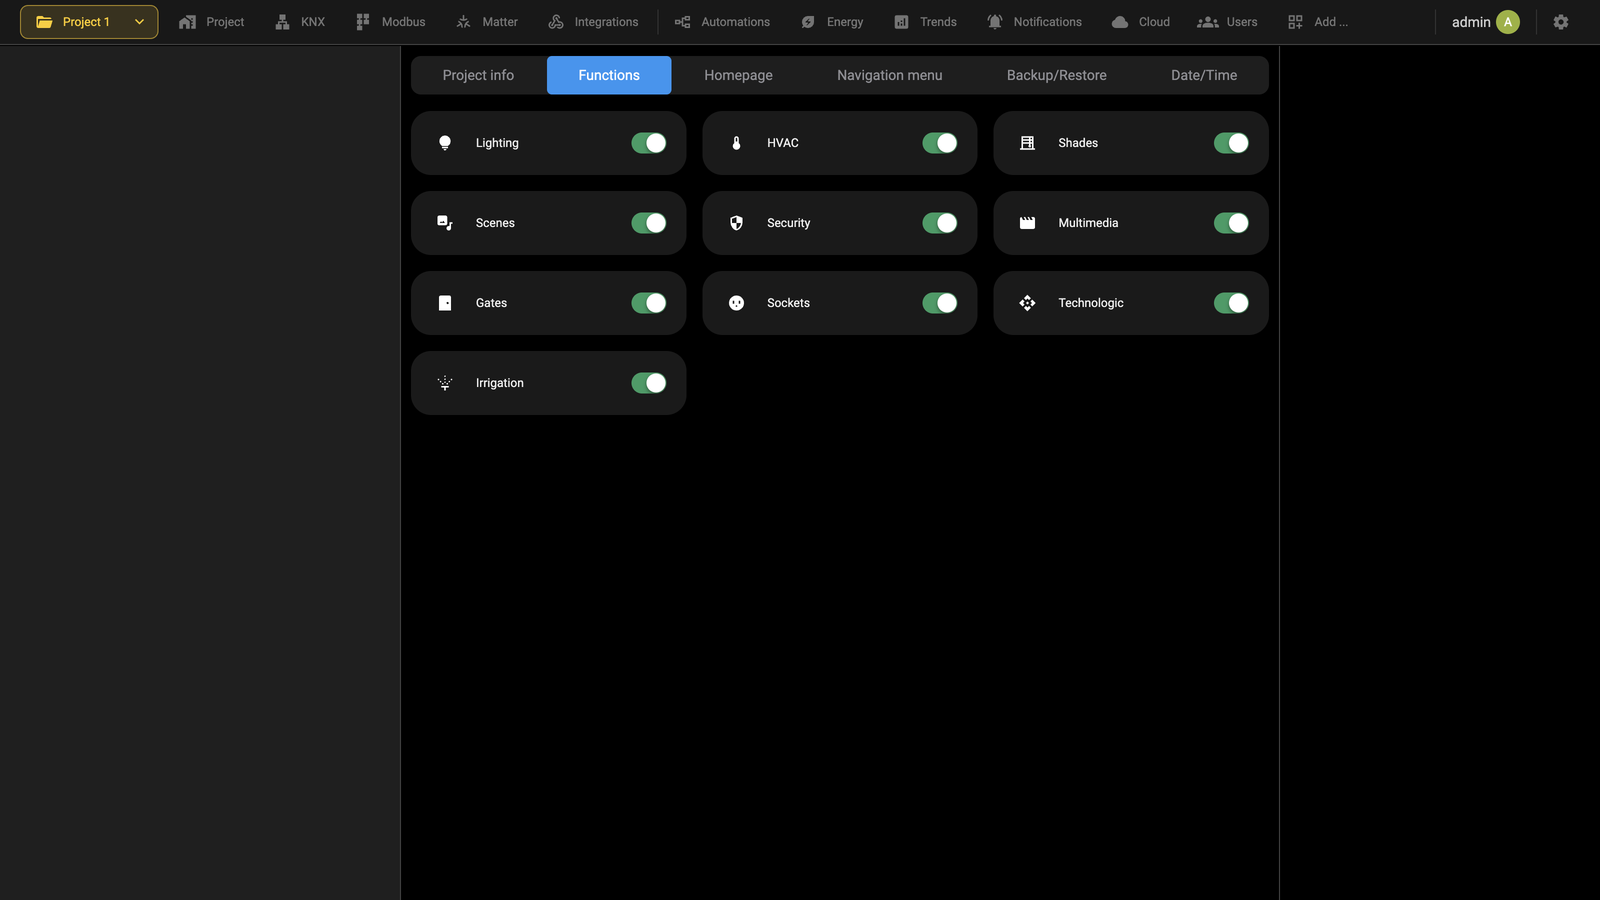The height and width of the screenshot is (900, 1600).
Task: Turn off the Multimedia toggle
Action: (x=1231, y=223)
